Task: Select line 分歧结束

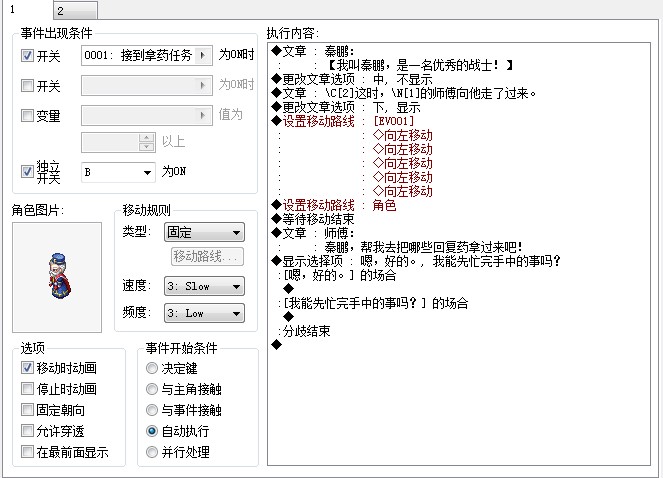Action: (x=306, y=331)
